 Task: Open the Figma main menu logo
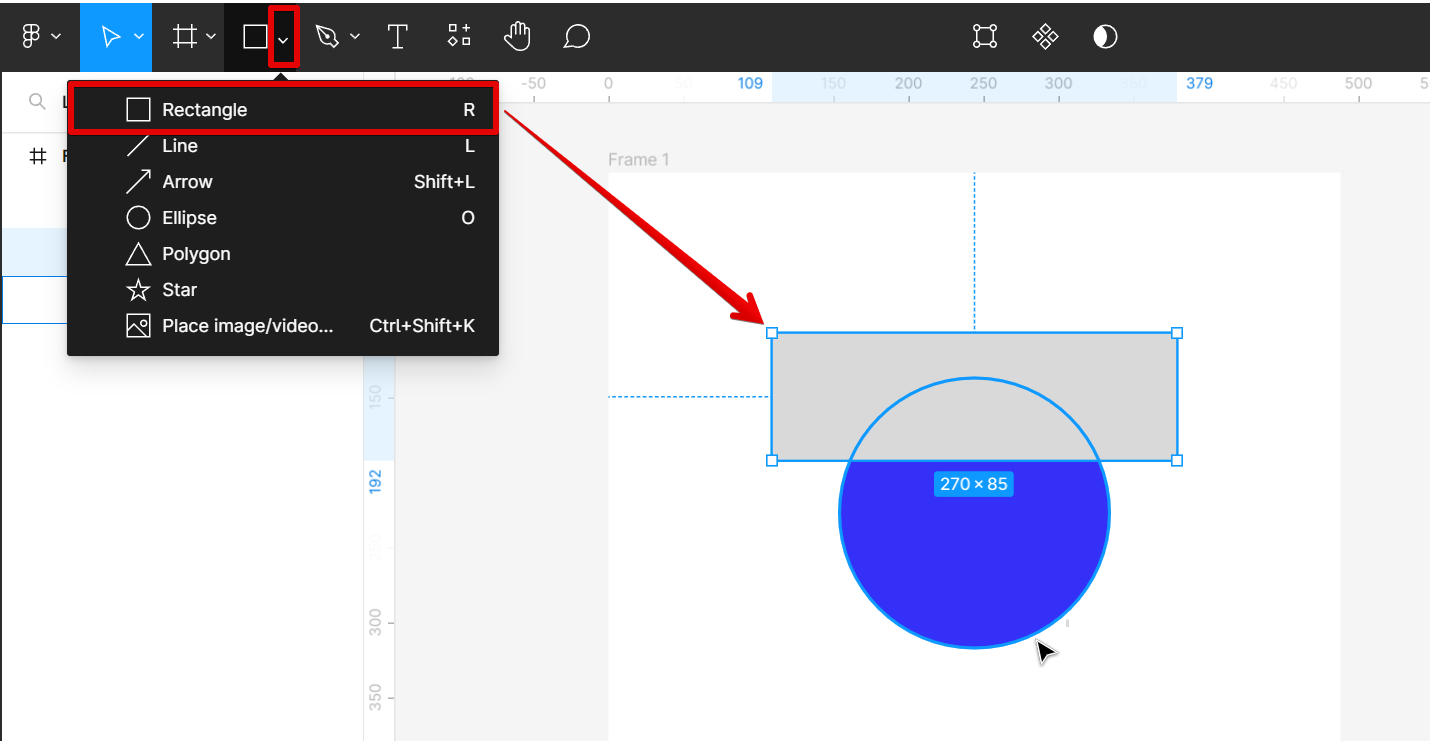tap(31, 37)
